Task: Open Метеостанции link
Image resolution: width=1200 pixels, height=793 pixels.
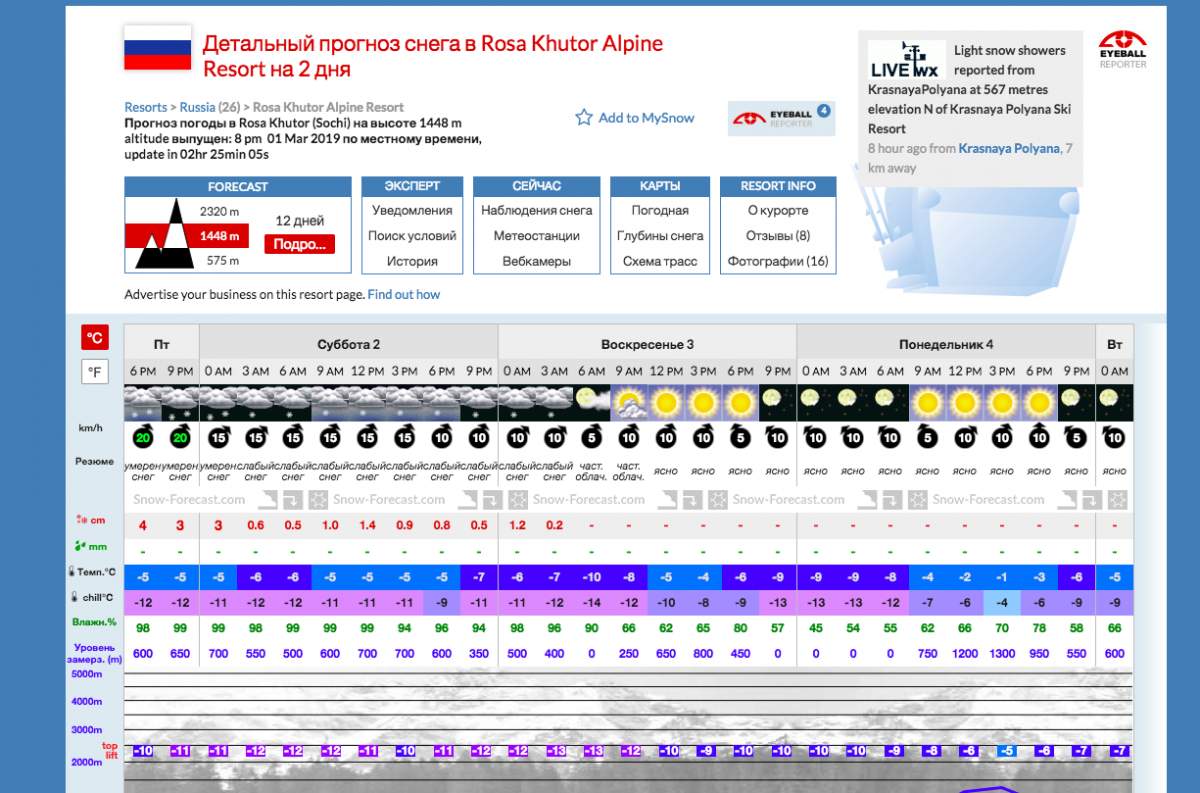Action: (x=537, y=236)
